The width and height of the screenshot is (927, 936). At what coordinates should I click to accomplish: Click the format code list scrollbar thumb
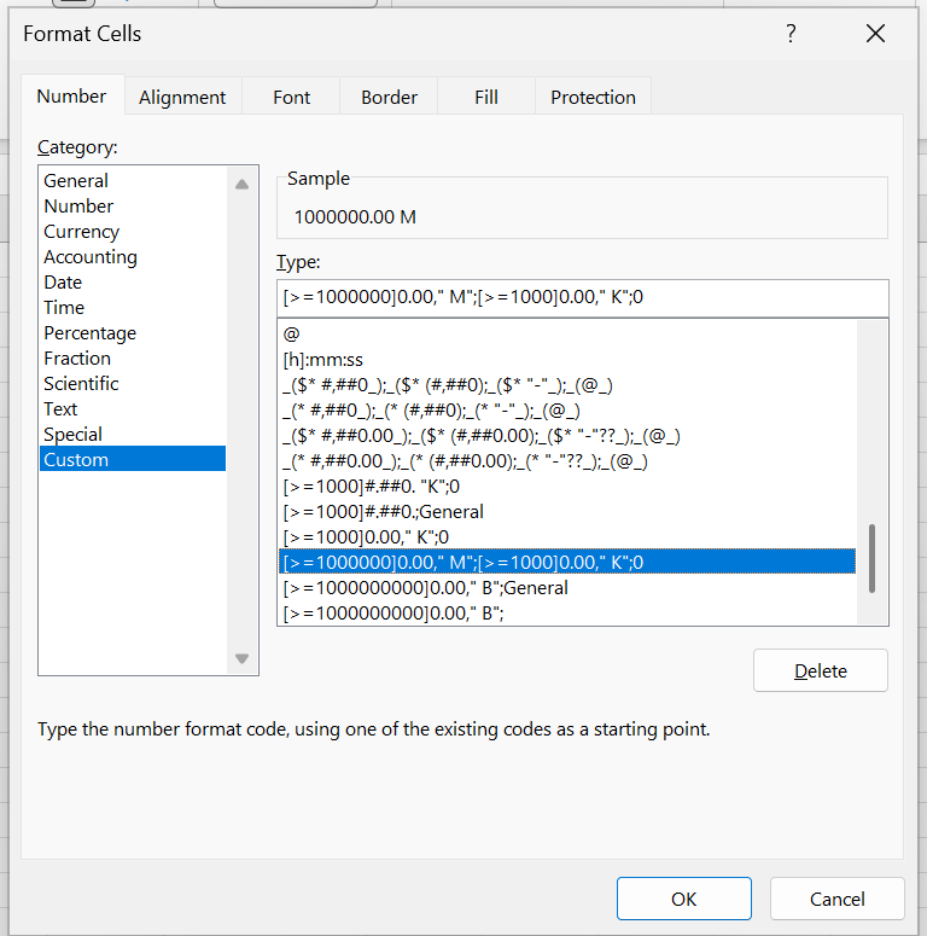tap(871, 558)
